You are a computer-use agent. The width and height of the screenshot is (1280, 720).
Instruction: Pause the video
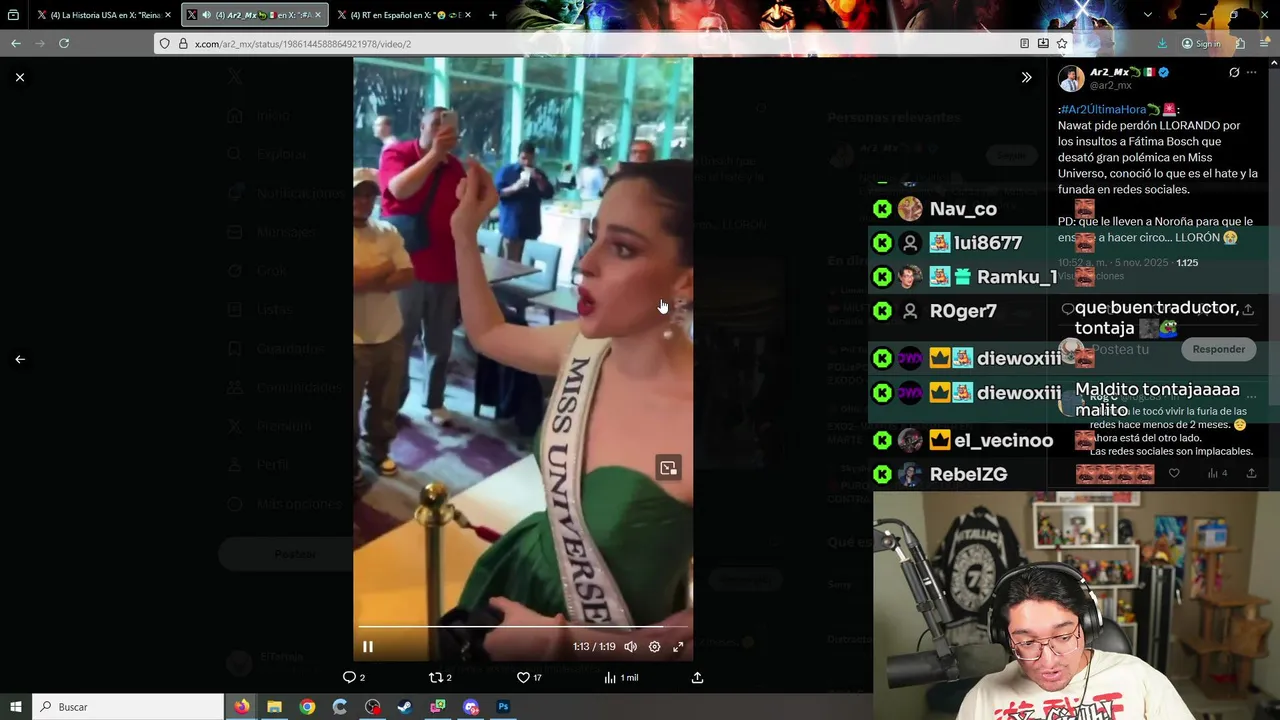(368, 647)
